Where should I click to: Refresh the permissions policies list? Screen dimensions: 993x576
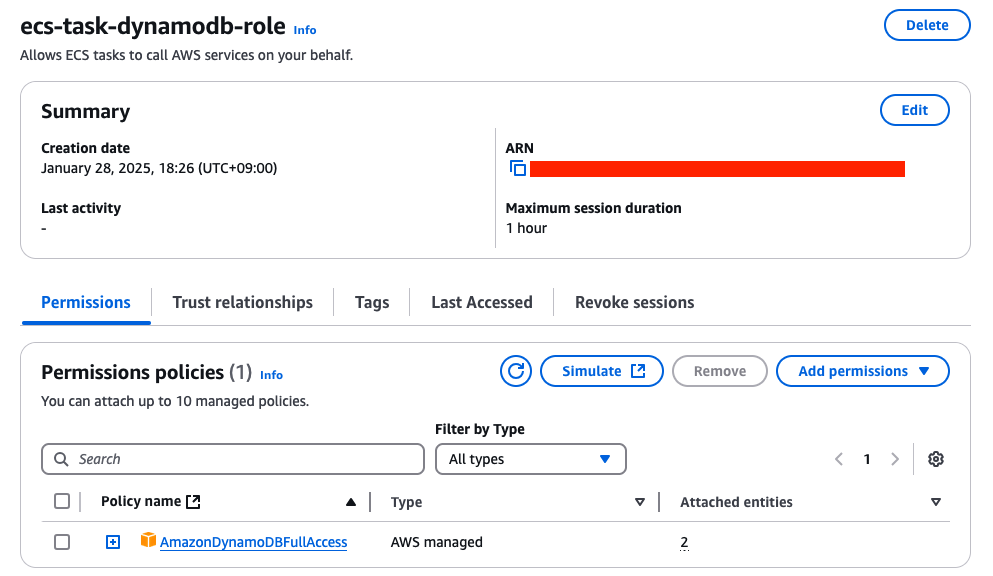(516, 371)
